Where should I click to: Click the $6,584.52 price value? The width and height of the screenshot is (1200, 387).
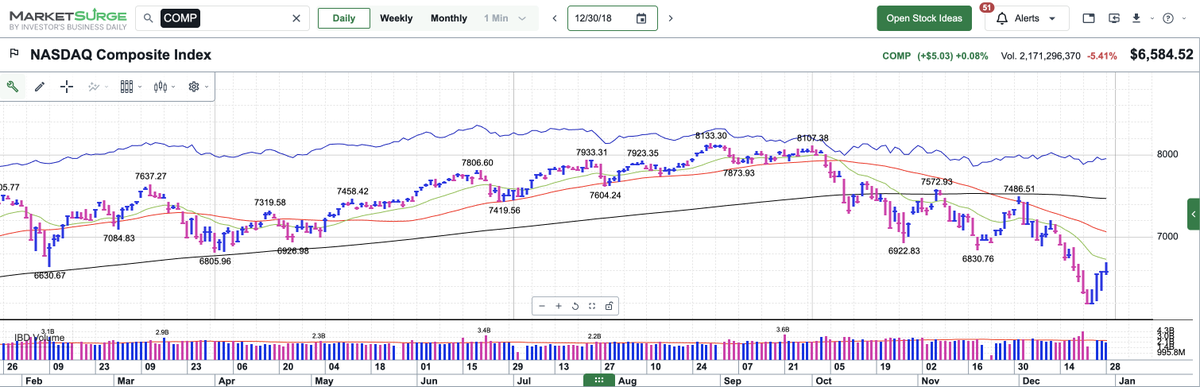[x=1161, y=55]
